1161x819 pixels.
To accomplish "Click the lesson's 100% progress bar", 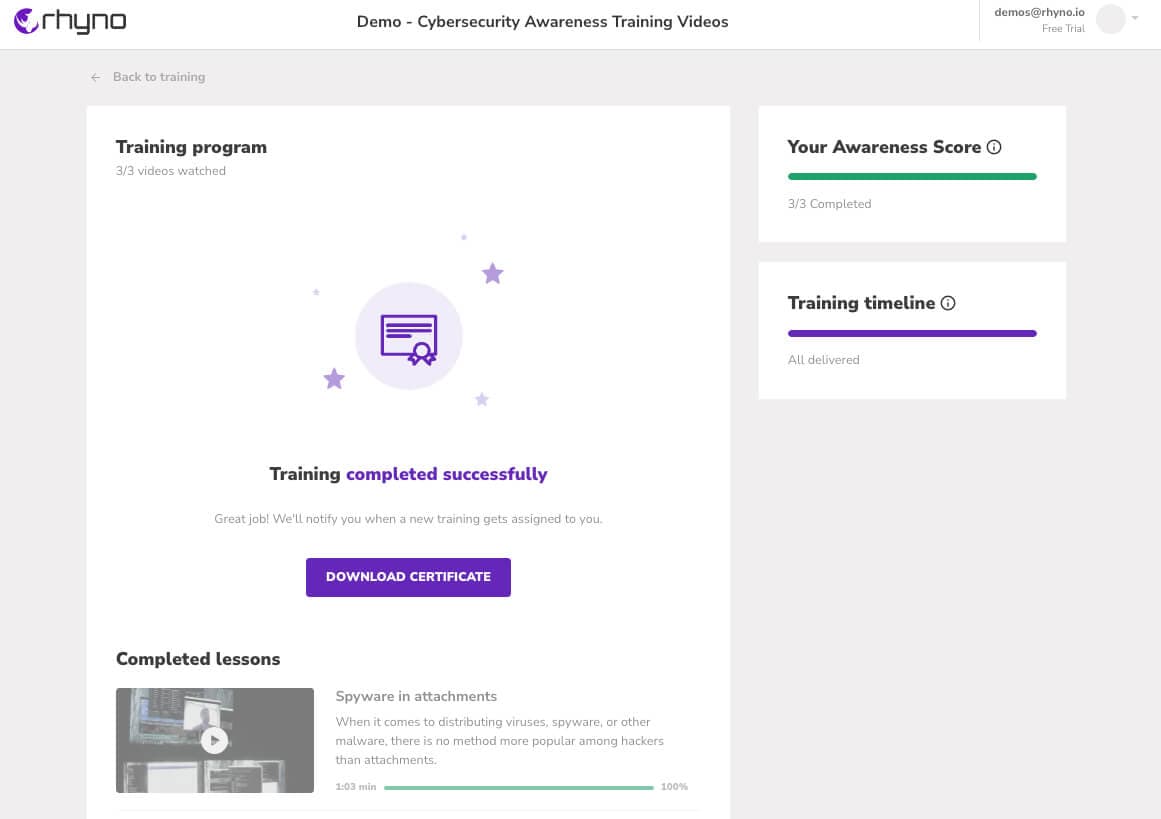I will pos(518,787).
